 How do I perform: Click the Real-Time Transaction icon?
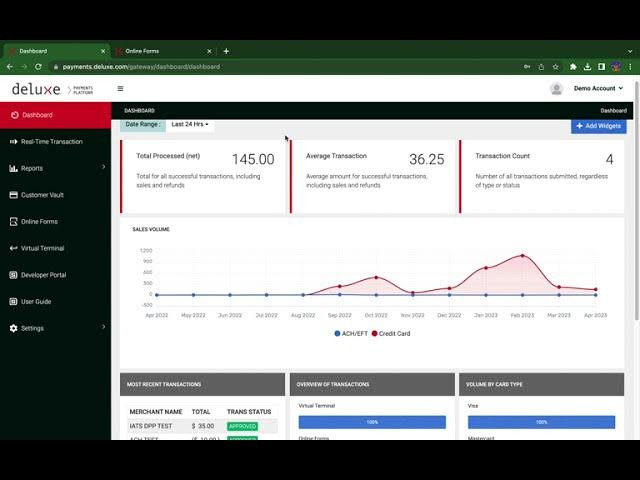point(13,142)
